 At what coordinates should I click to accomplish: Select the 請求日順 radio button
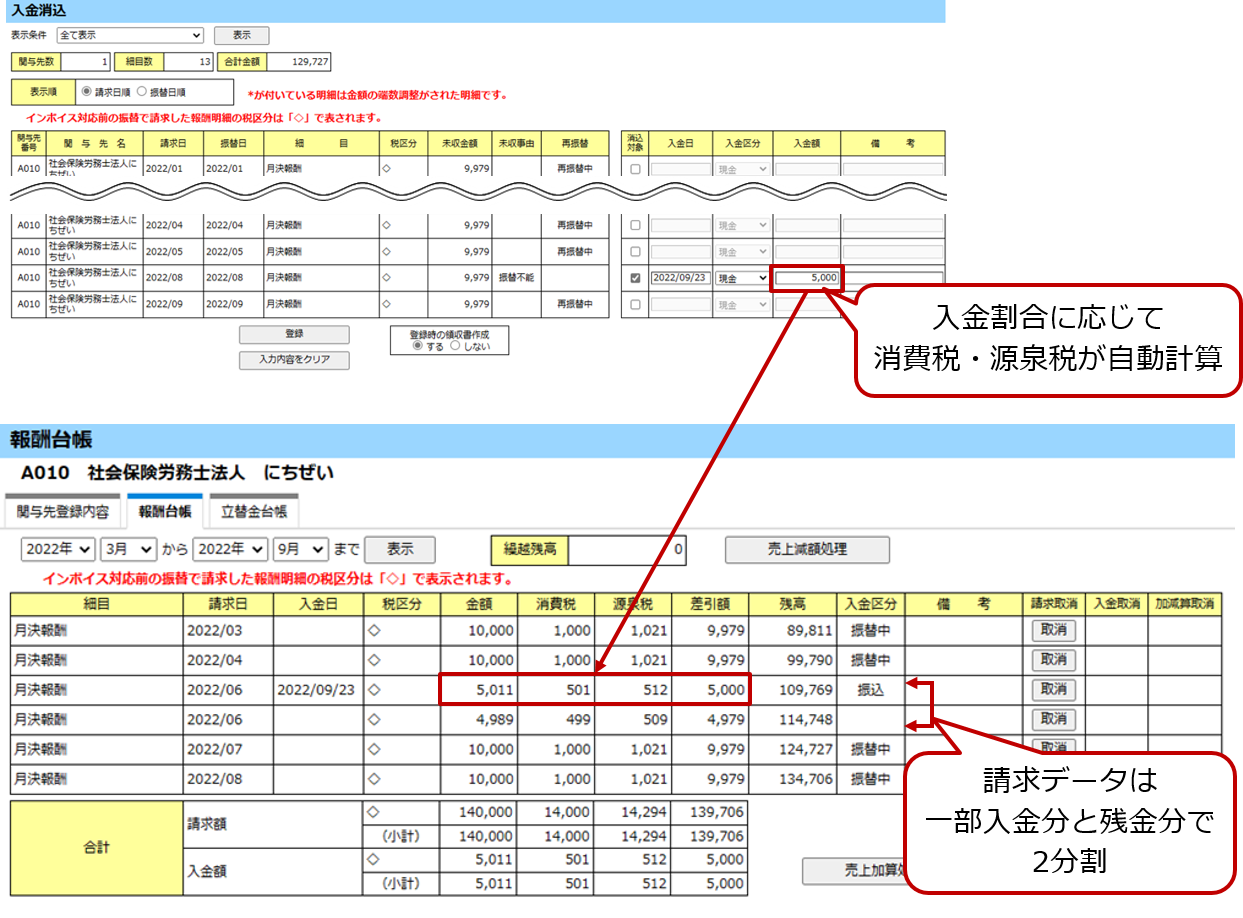coord(86,92)
